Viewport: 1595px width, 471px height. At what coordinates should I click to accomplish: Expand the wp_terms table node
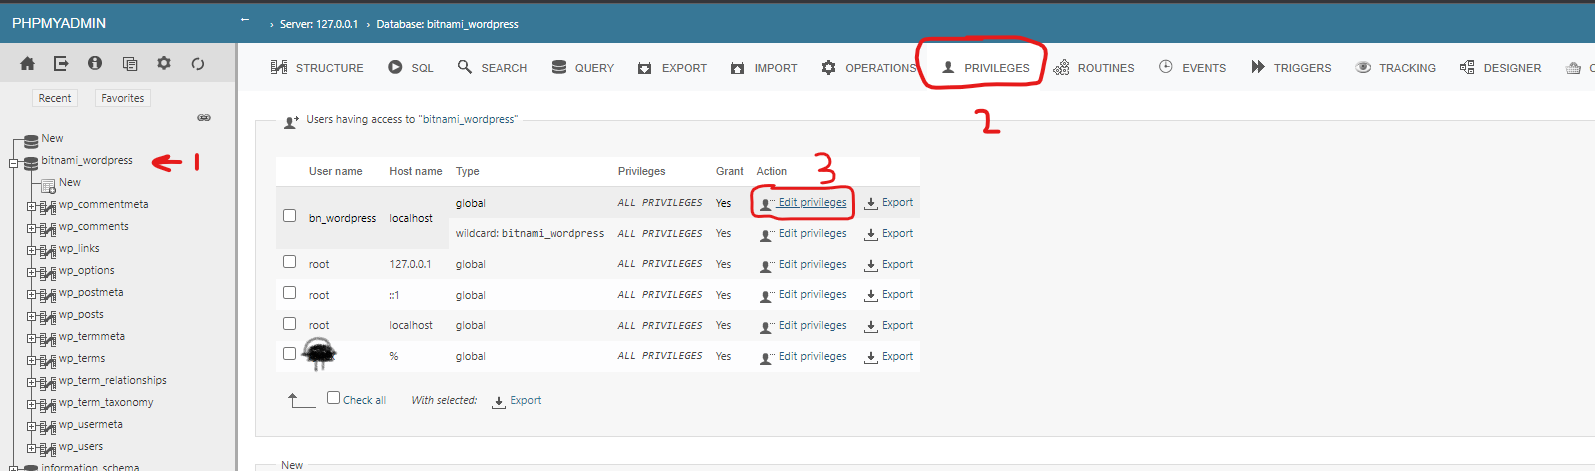[32, 361]
